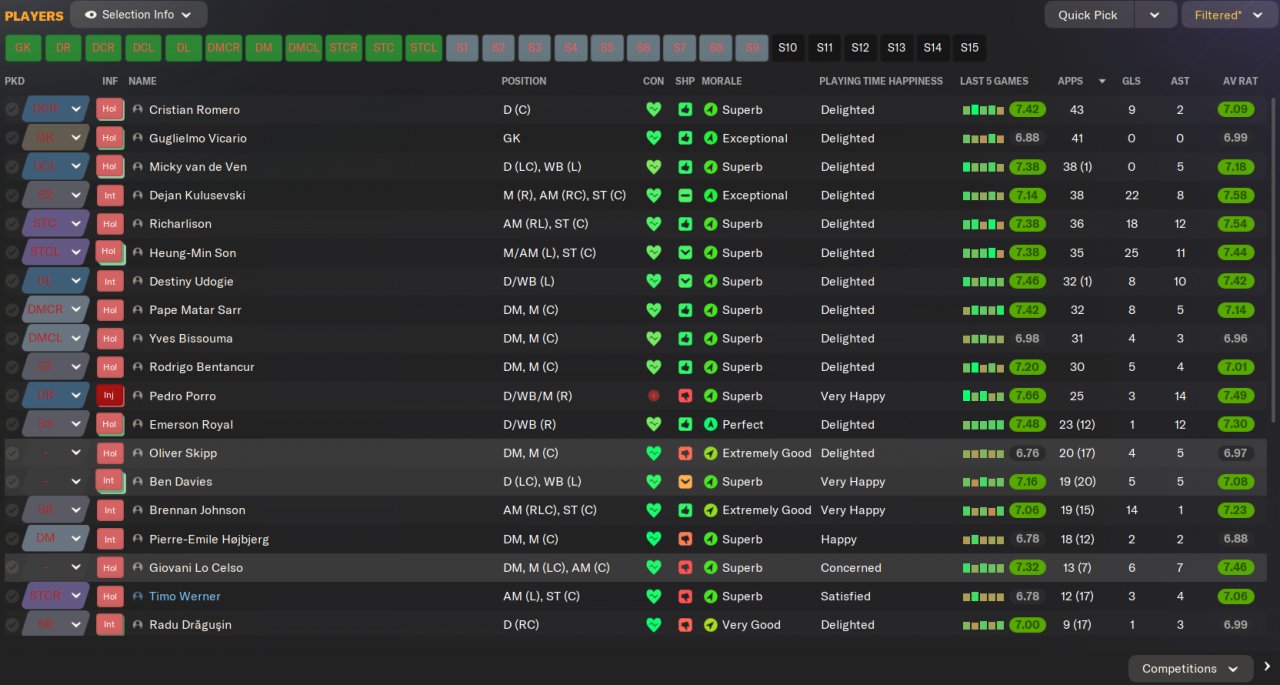Open the Competitions dropdown
Viewport: 1280px width, 685px height.
(1190, 669)
